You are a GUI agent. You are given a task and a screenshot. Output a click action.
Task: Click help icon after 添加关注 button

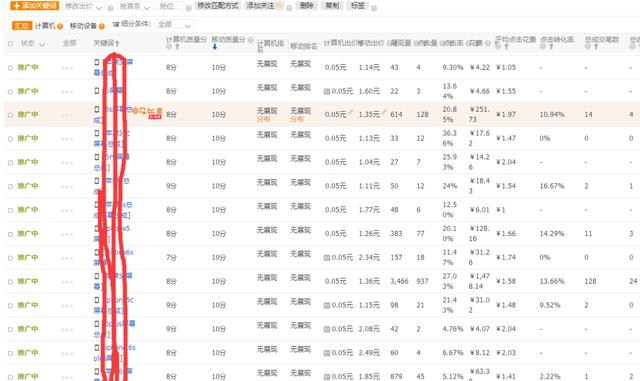[x=289, y=8]
